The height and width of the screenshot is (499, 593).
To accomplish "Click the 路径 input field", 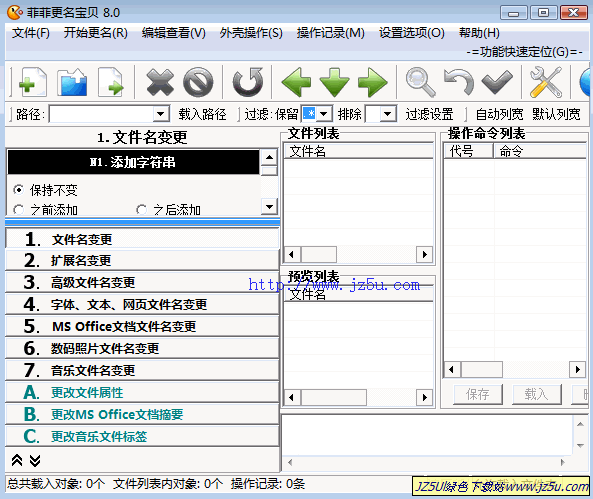I will click(x=101, y=114).
